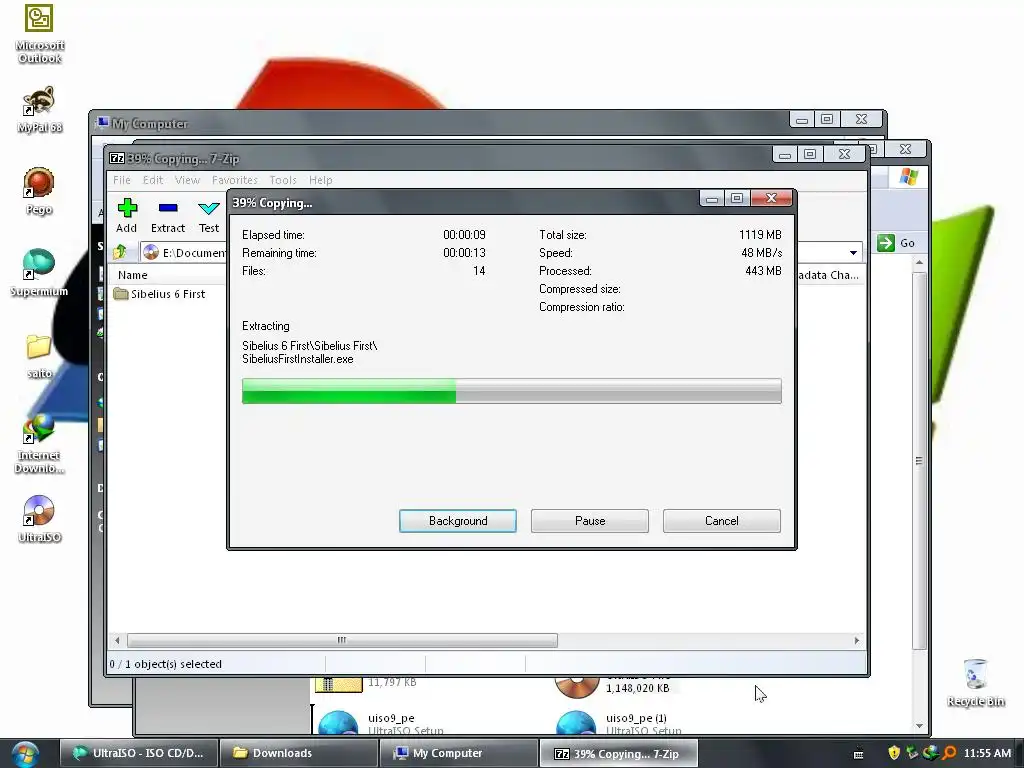The width and height of the screenshot is (1024, 768).
Task: Click the 1,148,020 KB file size text
Action: click(x=637, y=688)
